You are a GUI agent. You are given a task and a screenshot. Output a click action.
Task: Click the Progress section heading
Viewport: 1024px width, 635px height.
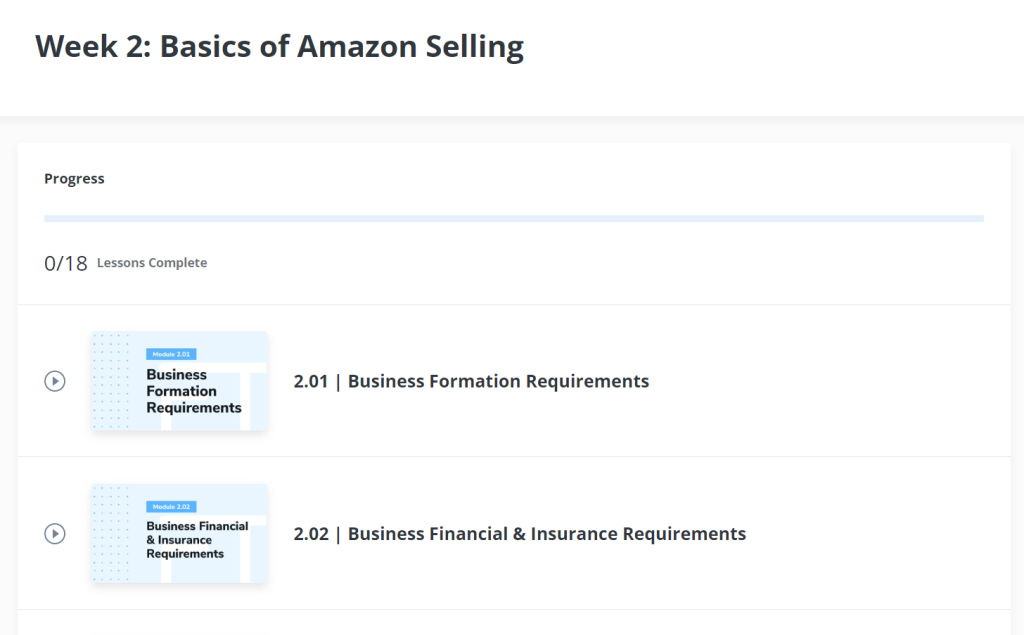click(74, 178)
